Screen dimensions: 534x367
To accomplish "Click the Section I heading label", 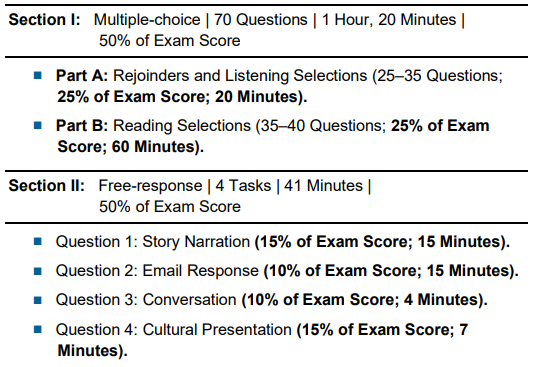I will 44,19.
